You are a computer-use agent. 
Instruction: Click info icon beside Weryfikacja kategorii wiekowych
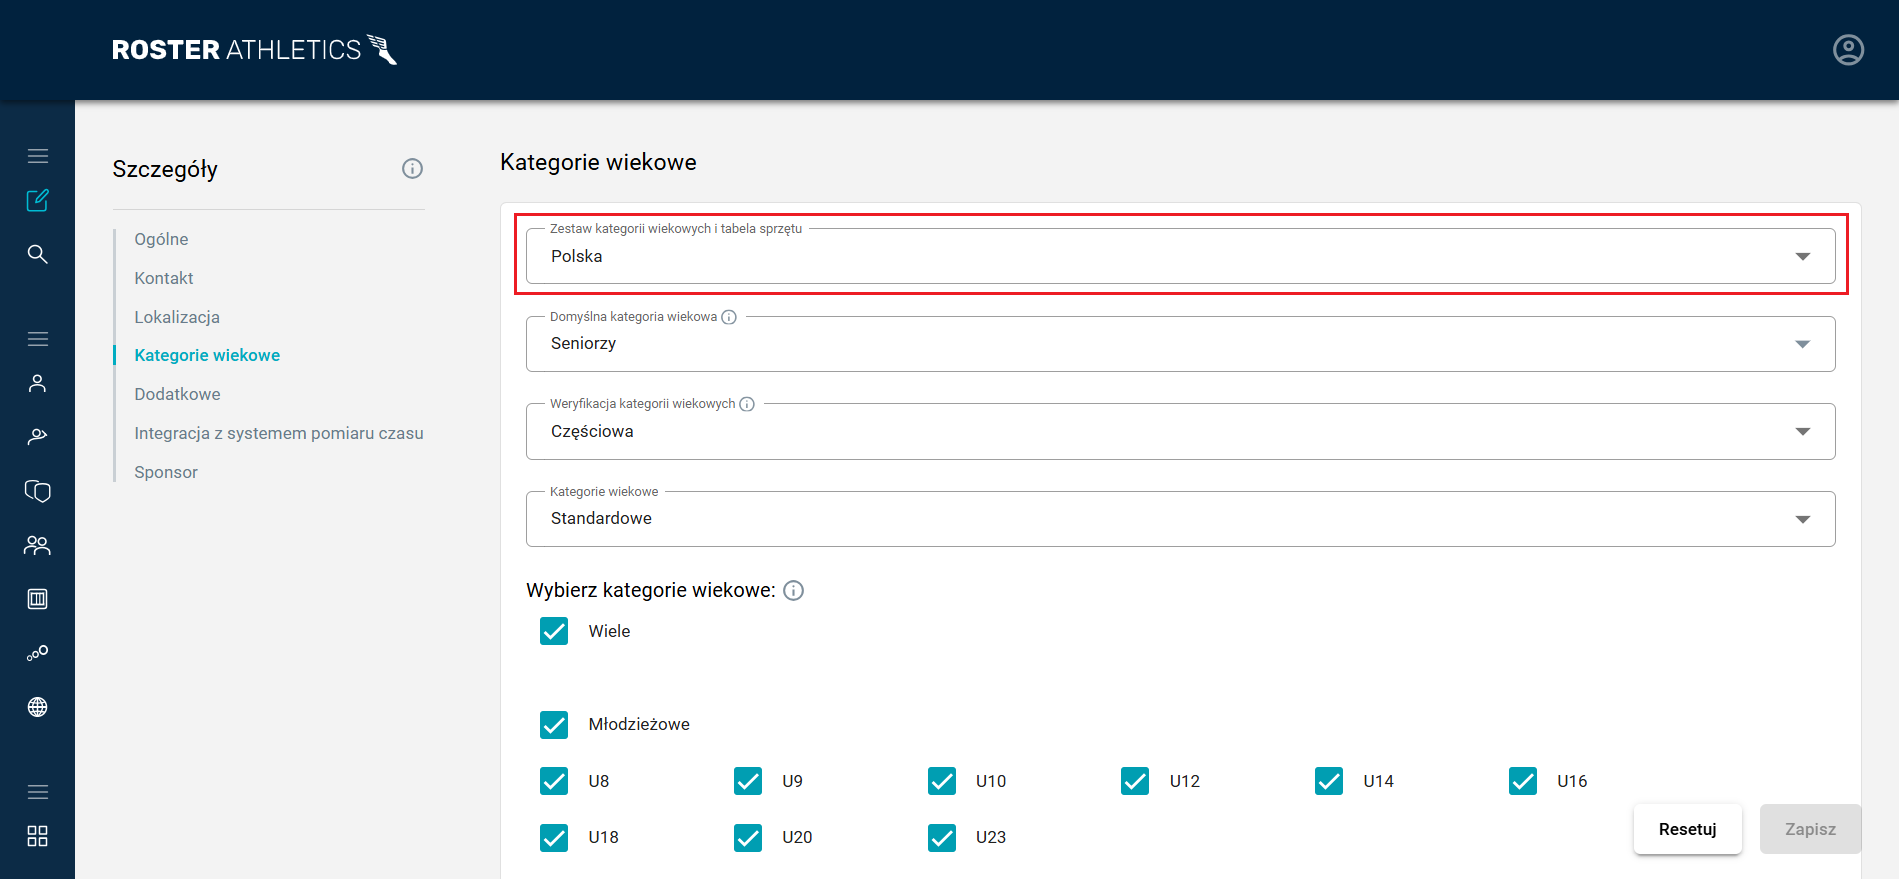click(747, 404)
